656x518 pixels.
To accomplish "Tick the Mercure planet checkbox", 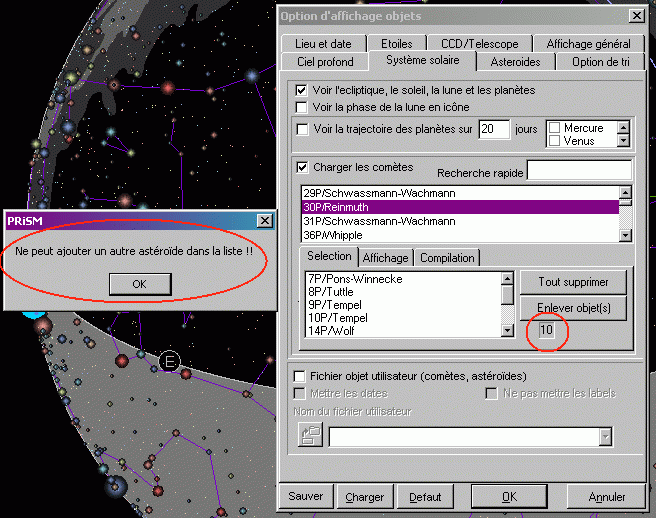I will click(554, 128).
